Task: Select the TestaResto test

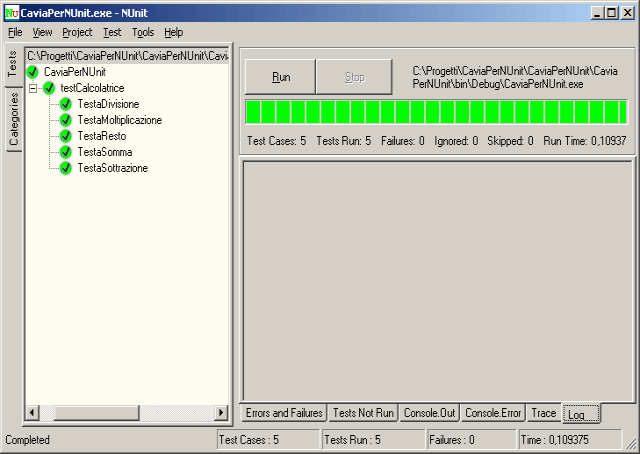Action: coord(102,136)
